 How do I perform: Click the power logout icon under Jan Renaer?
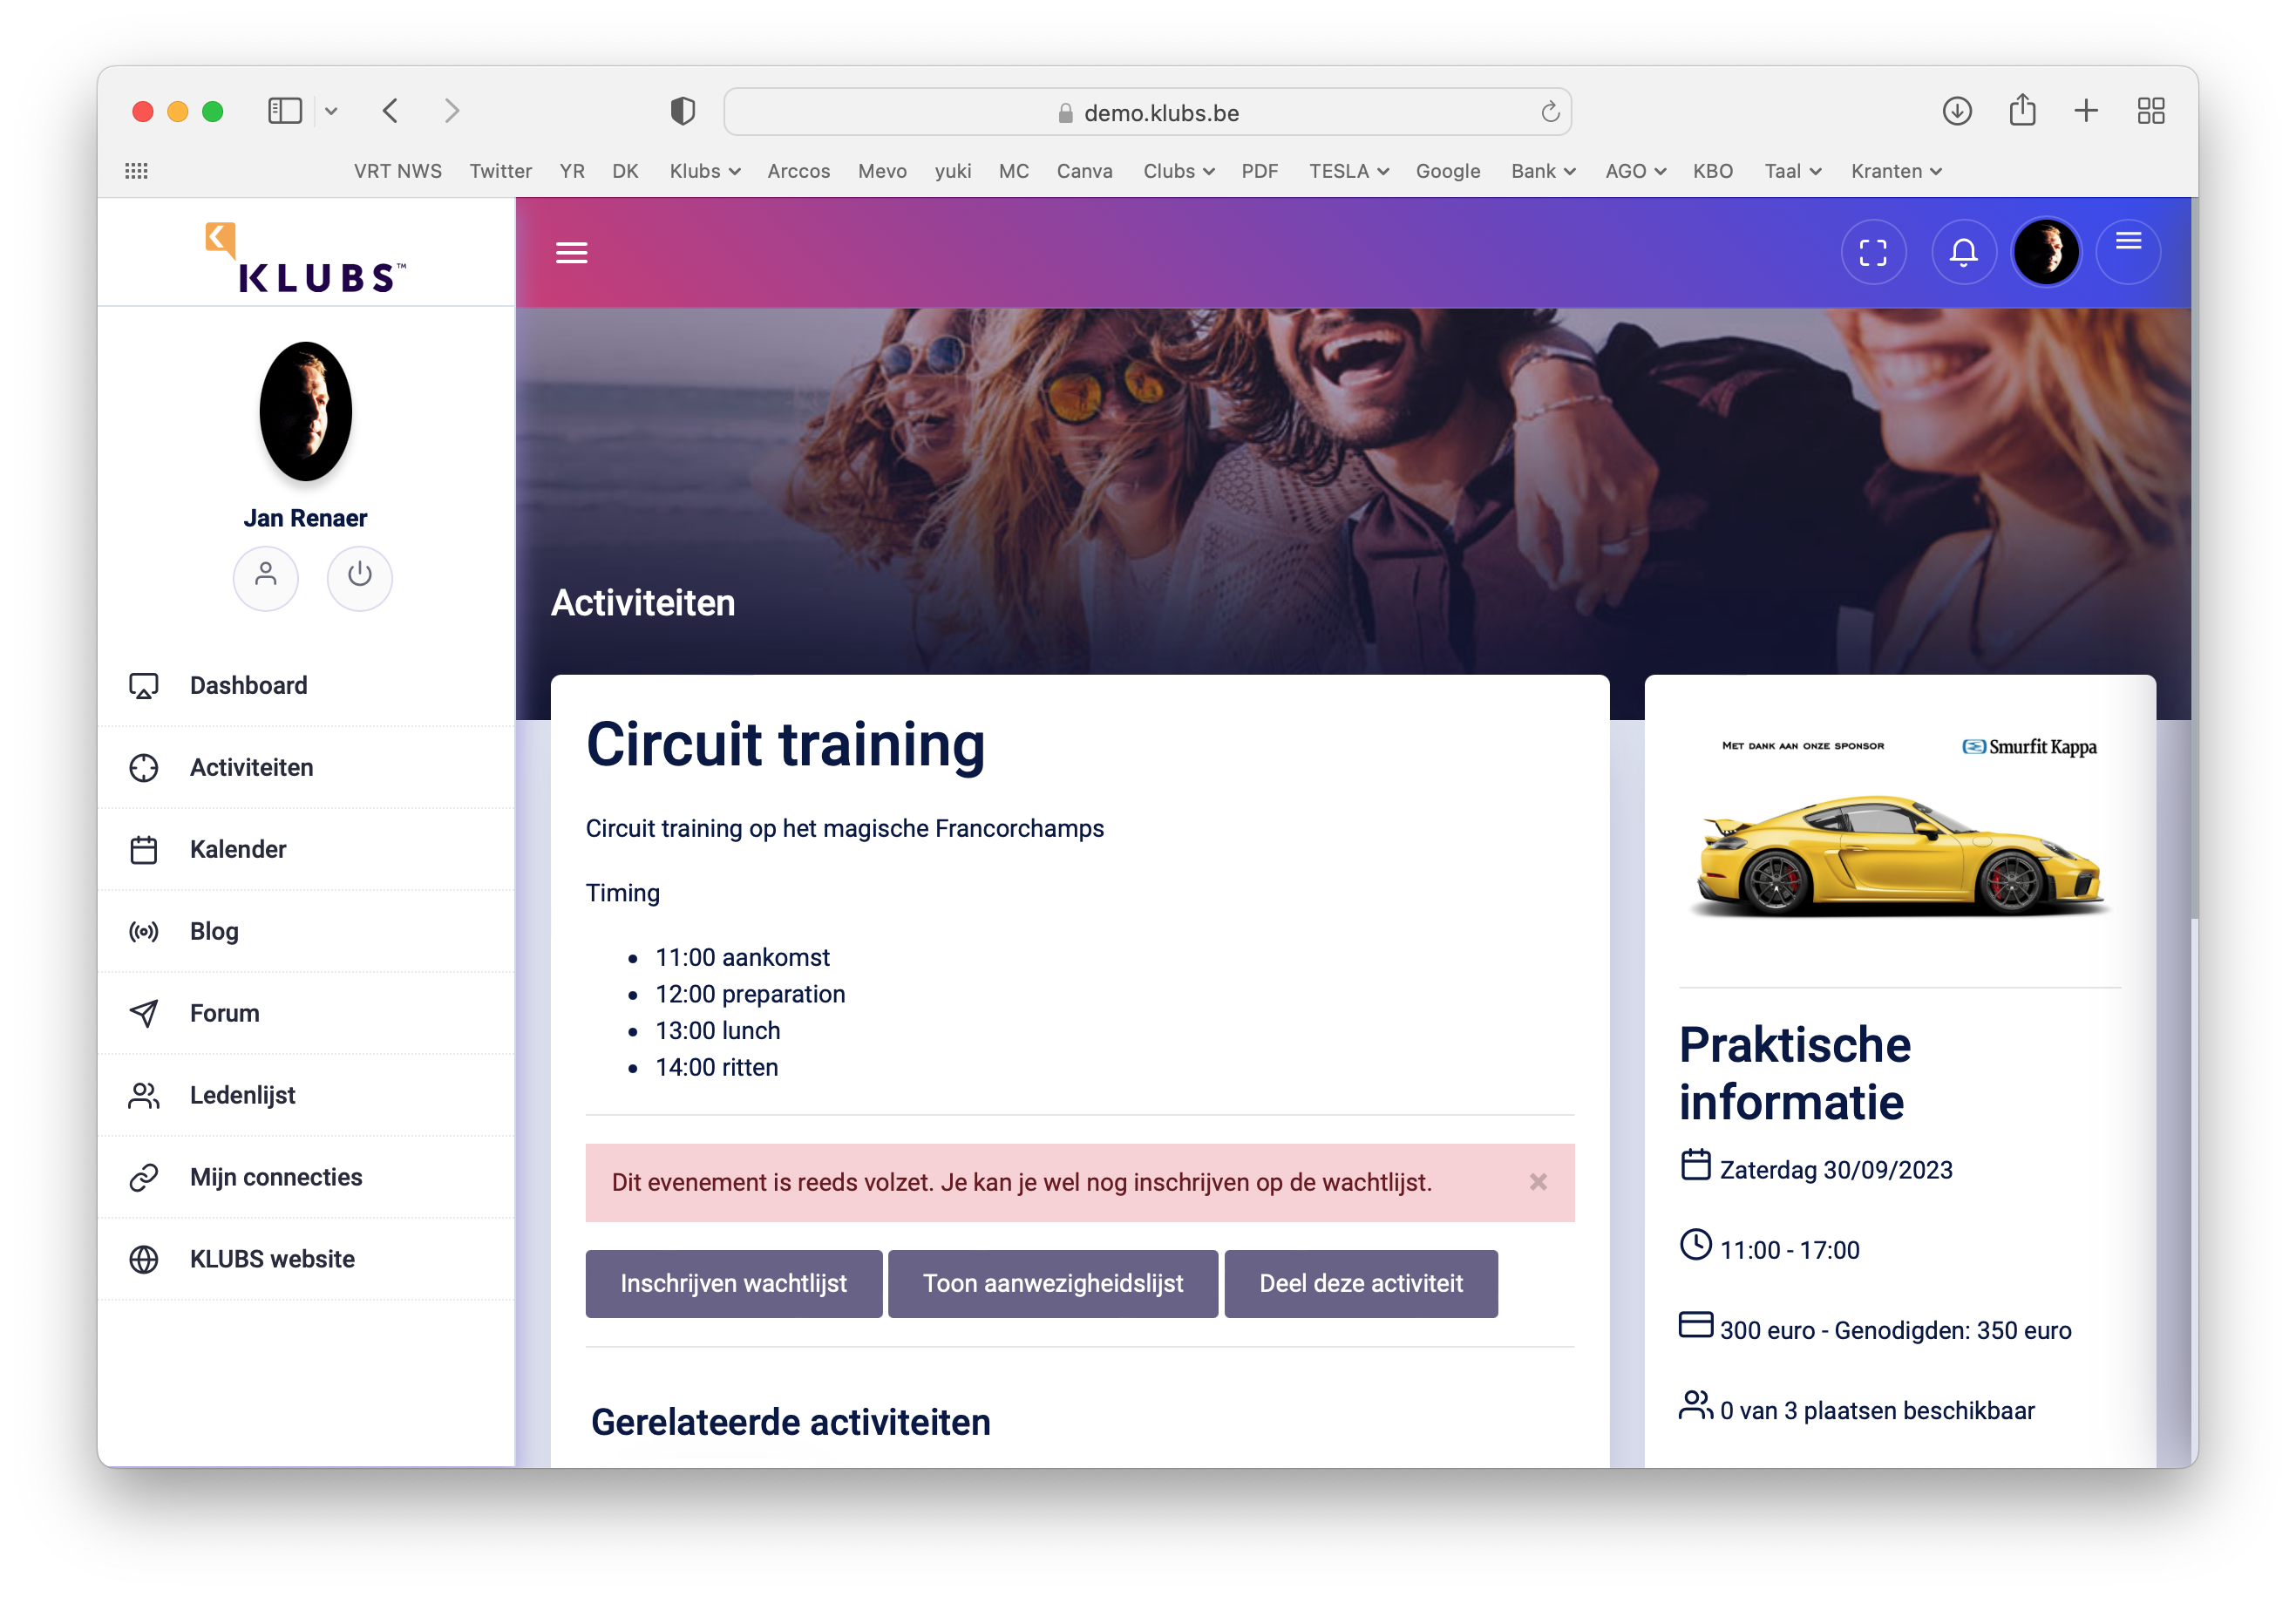[359, 577]
